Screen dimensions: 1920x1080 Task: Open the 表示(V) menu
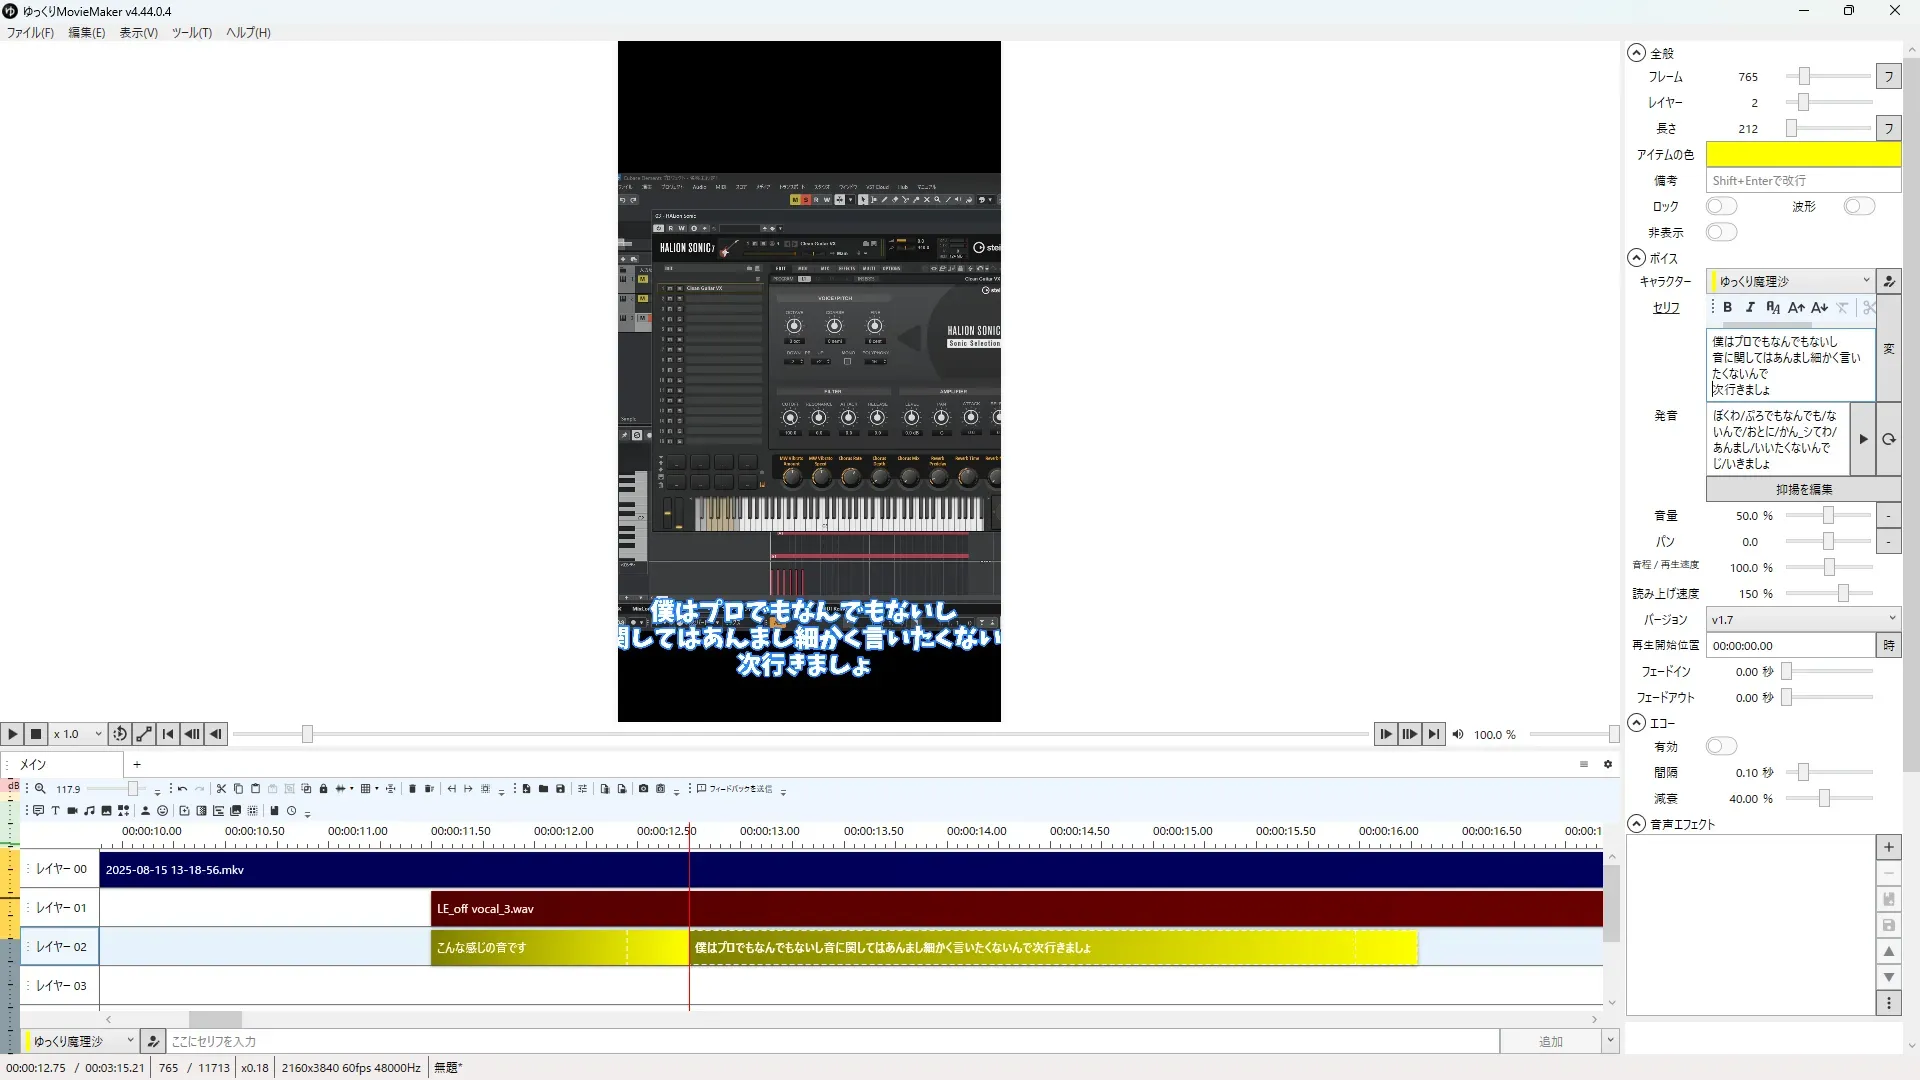tap(138, 33)
